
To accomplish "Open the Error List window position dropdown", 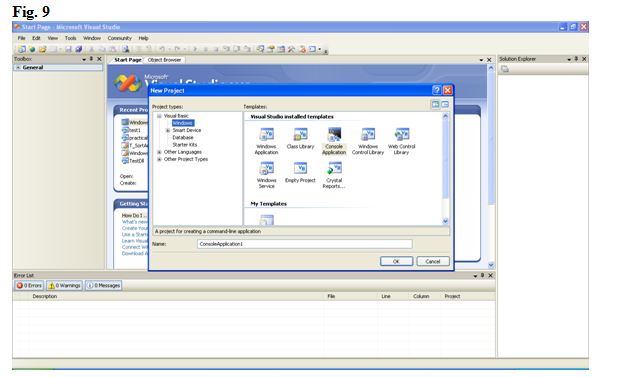I will pos(475,276).
